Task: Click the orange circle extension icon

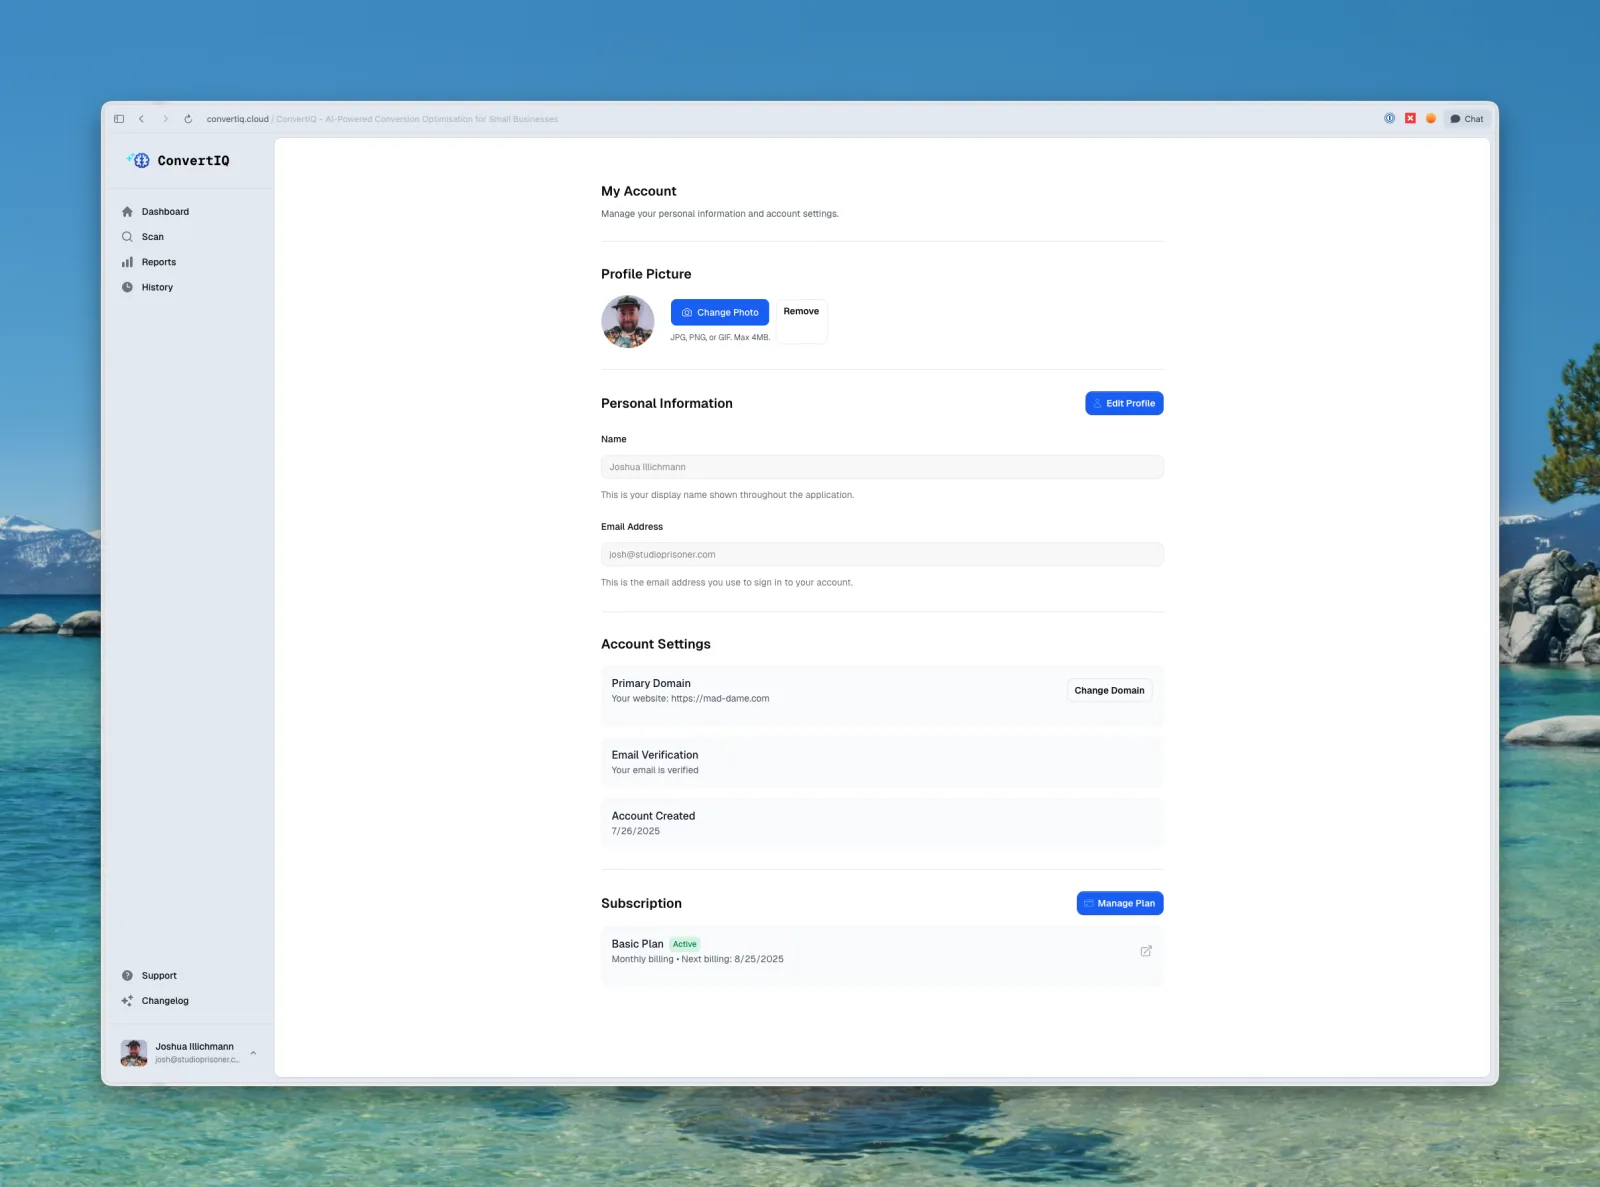Action: (x=1431, y=118)
